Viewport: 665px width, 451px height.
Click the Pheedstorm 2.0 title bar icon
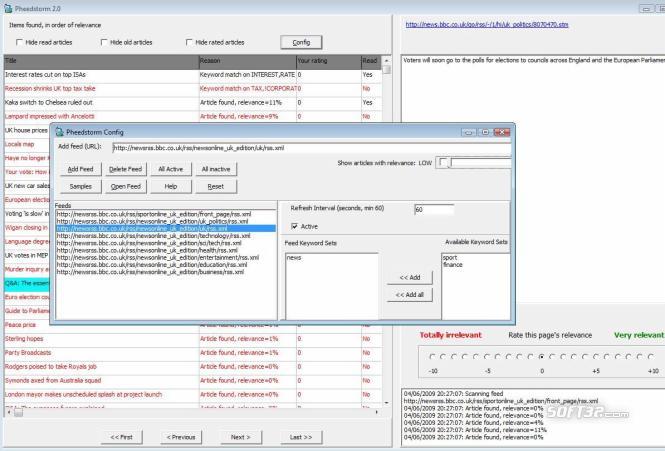8,8
